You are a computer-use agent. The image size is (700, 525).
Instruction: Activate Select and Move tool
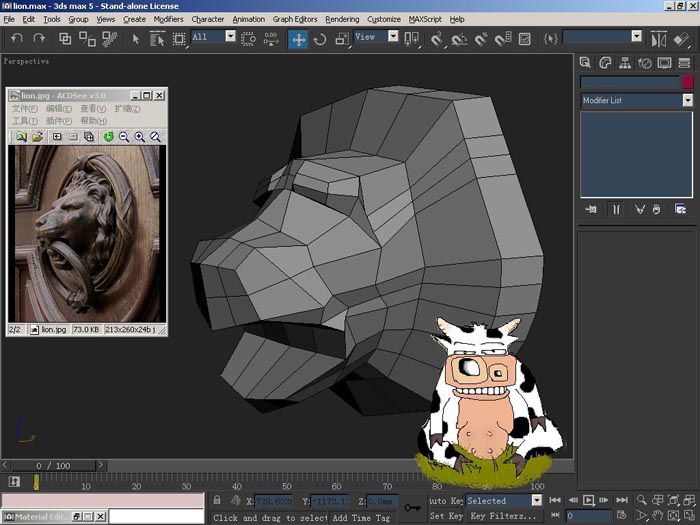[x=298, y=39]
